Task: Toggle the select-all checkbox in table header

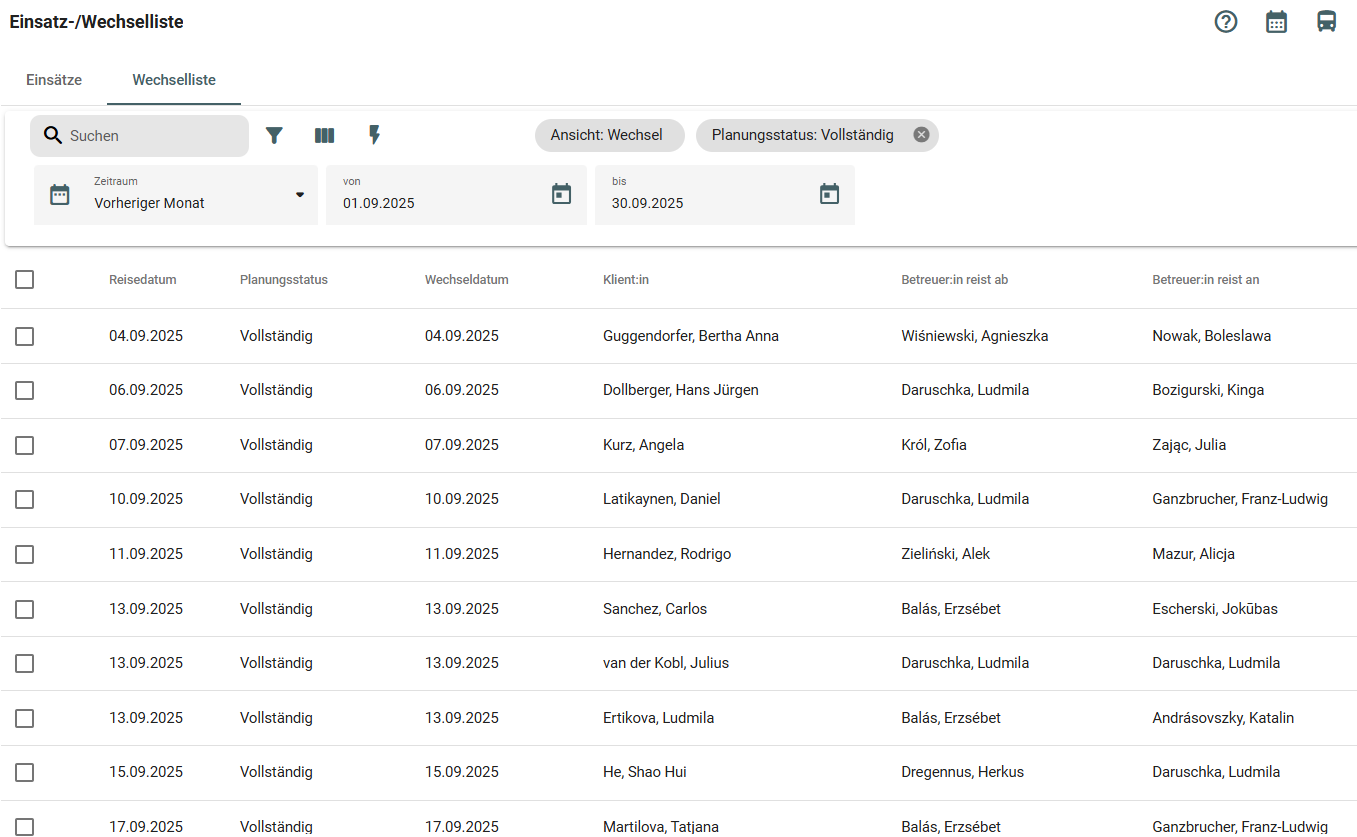Action: [25, 280]
